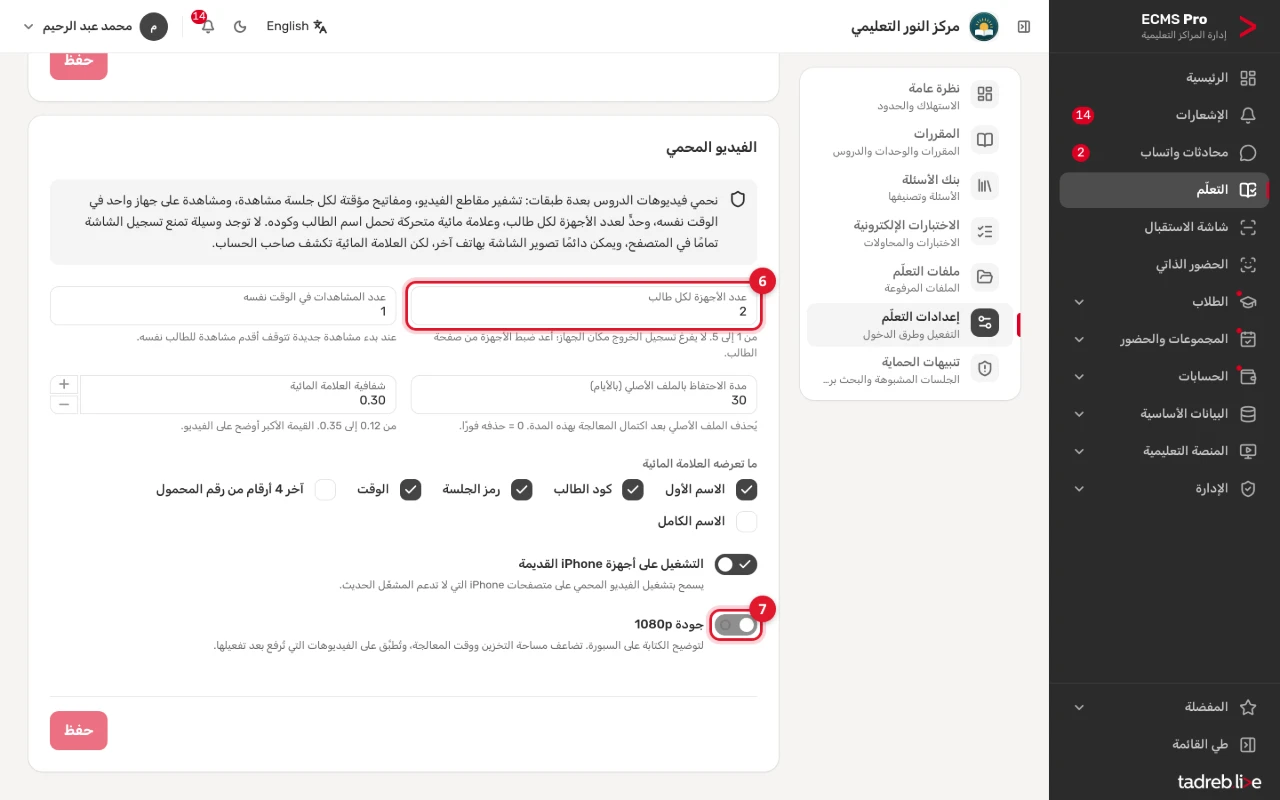The height and width of the screenshot is (800, 1280).
Task: Click the ECMS Pro red logo
Action: point(1247,27)
